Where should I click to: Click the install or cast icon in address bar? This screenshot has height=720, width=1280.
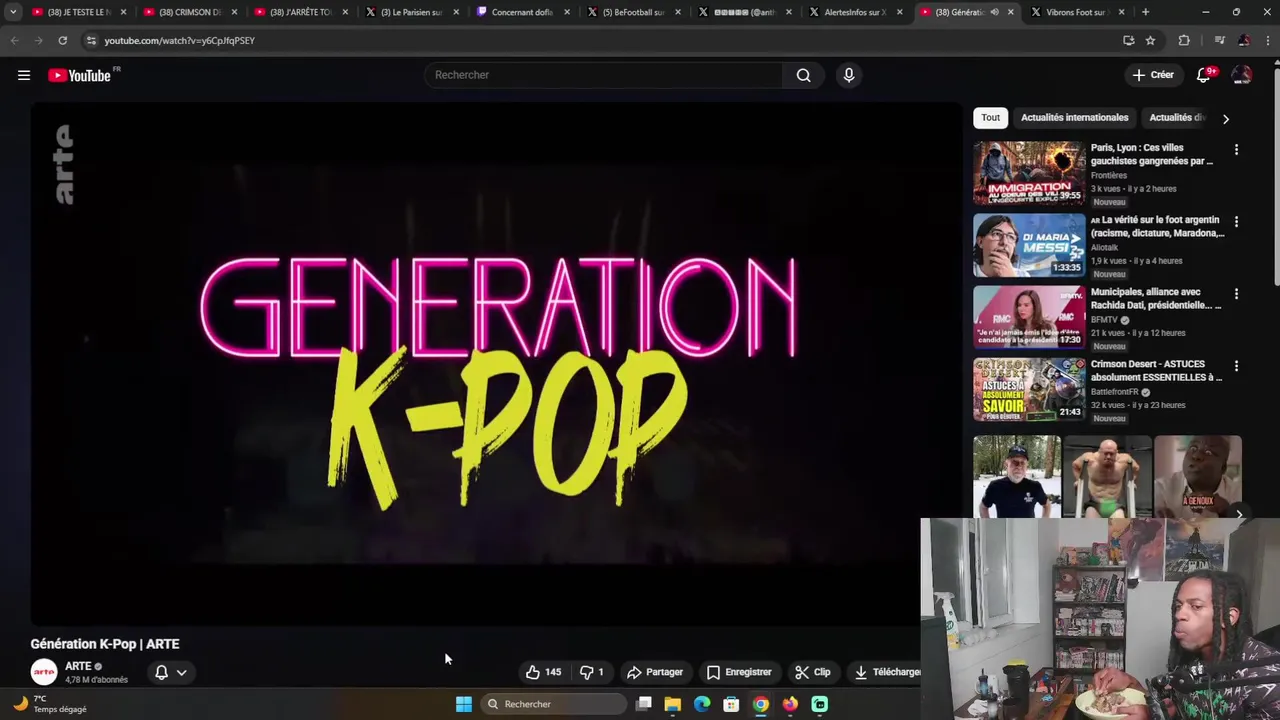[x=1128, y=40]
